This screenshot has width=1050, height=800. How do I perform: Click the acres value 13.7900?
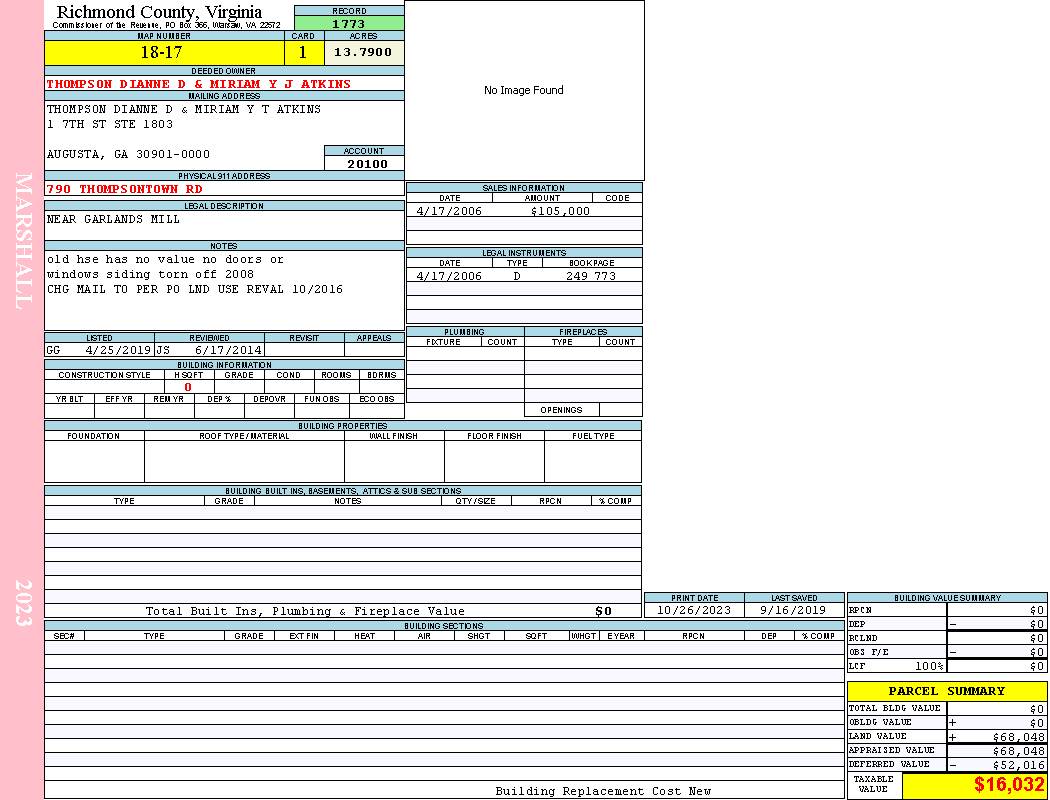363,52
